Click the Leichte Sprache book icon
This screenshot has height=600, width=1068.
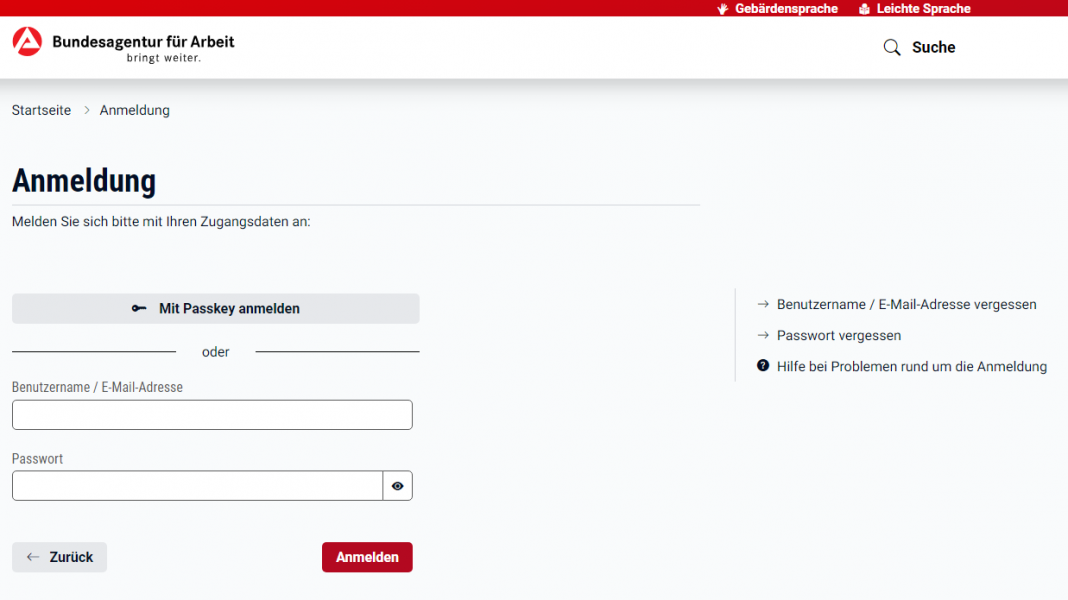[x=864, y=9]
